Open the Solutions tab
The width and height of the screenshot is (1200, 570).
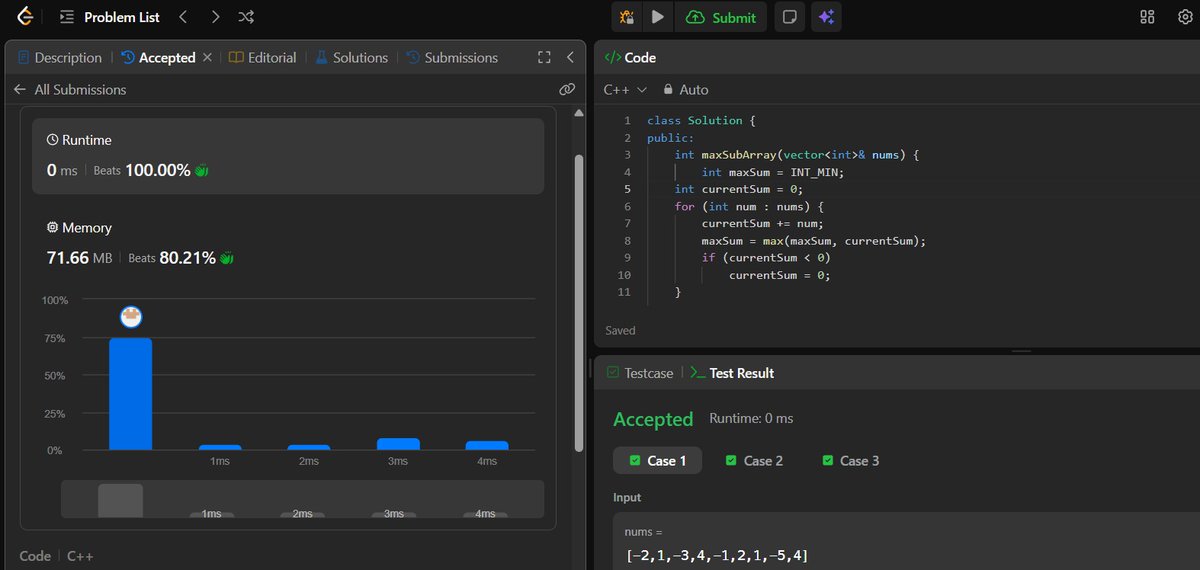point(351,58)
